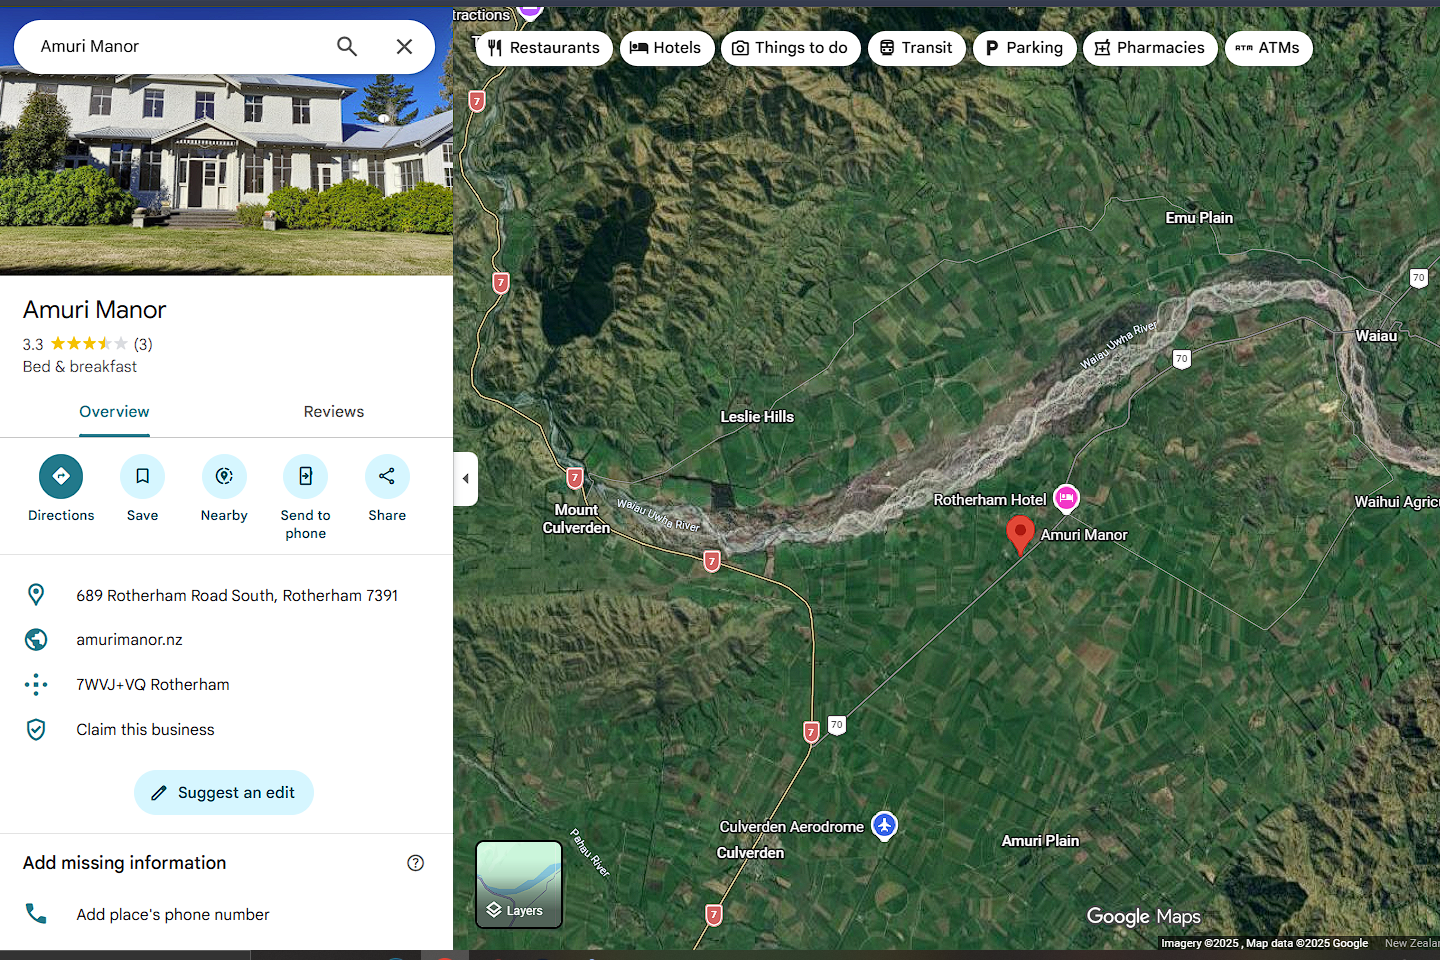The image size is (1440, 960).
Task: Clear the search with X icon
Action: (404, 47)
